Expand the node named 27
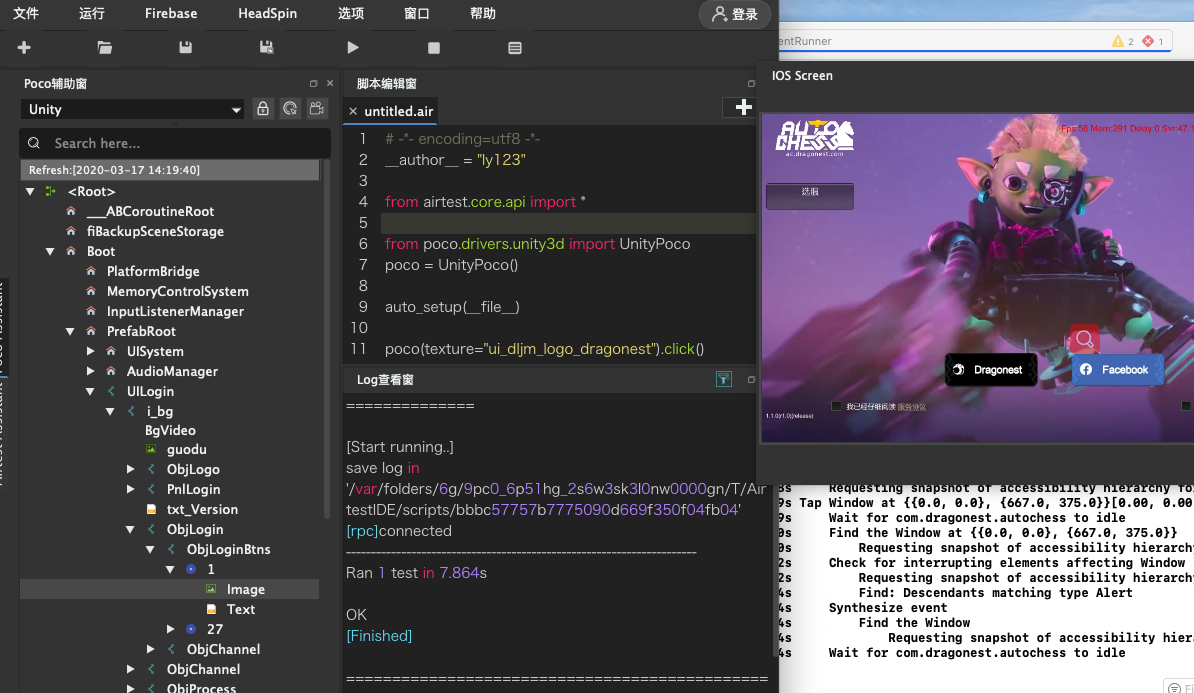The width and height of the screenshot is (1194, 693). pyautogui.click(x=171, y=629)
